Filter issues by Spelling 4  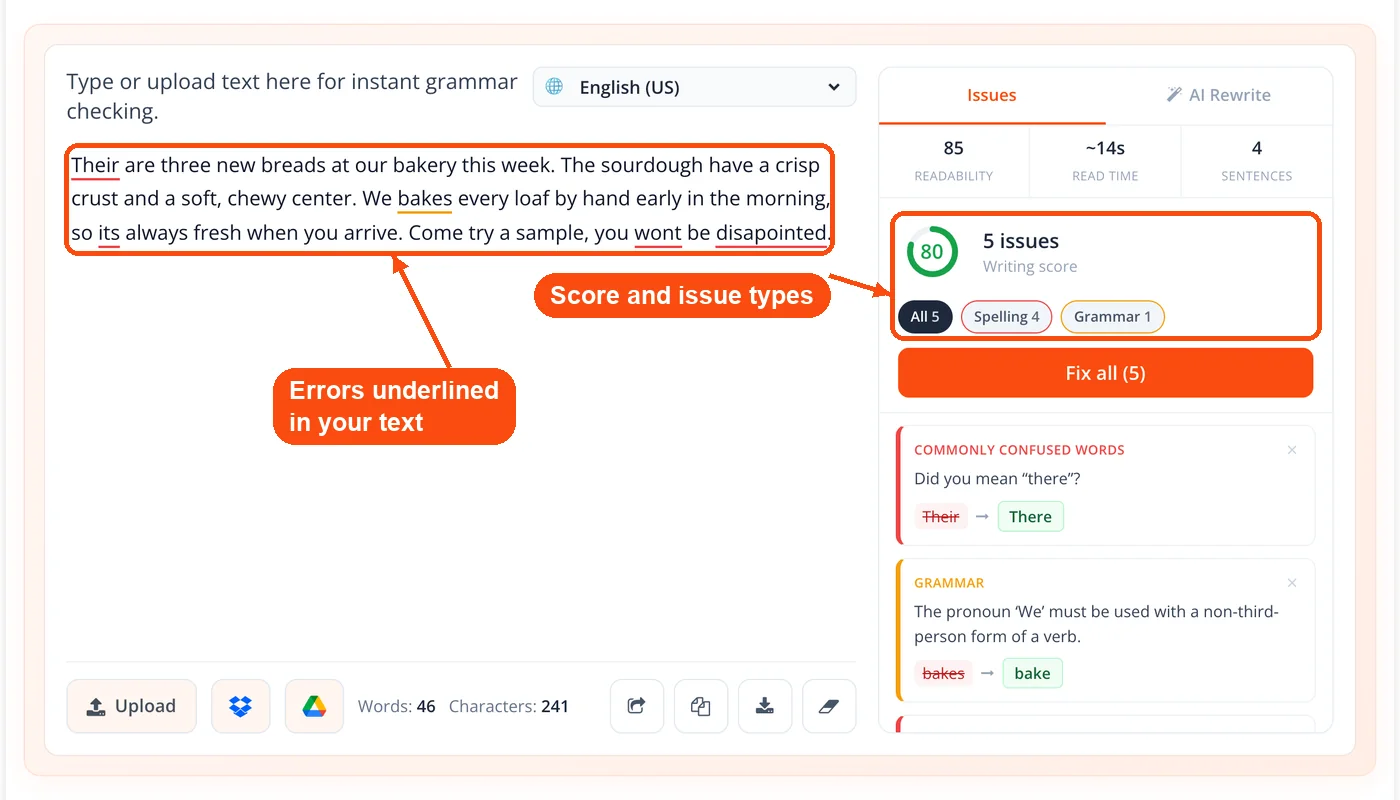[x=1007, y=317]
